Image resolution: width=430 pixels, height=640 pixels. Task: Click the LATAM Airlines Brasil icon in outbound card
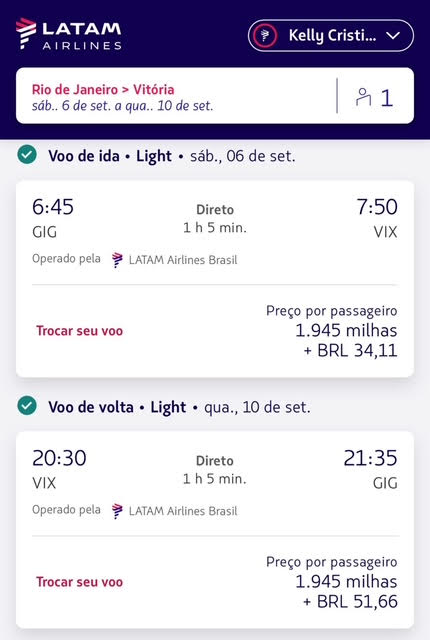(117, 260)
